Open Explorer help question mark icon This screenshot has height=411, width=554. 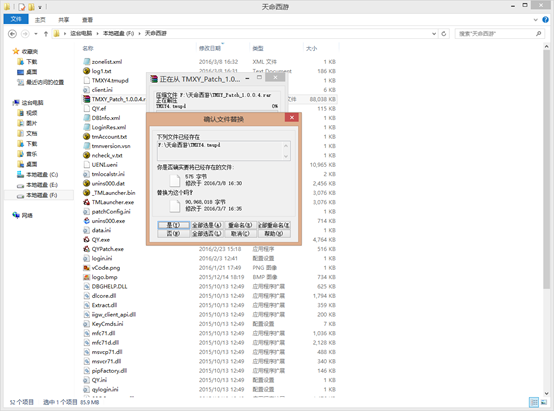tap(545, 20)
